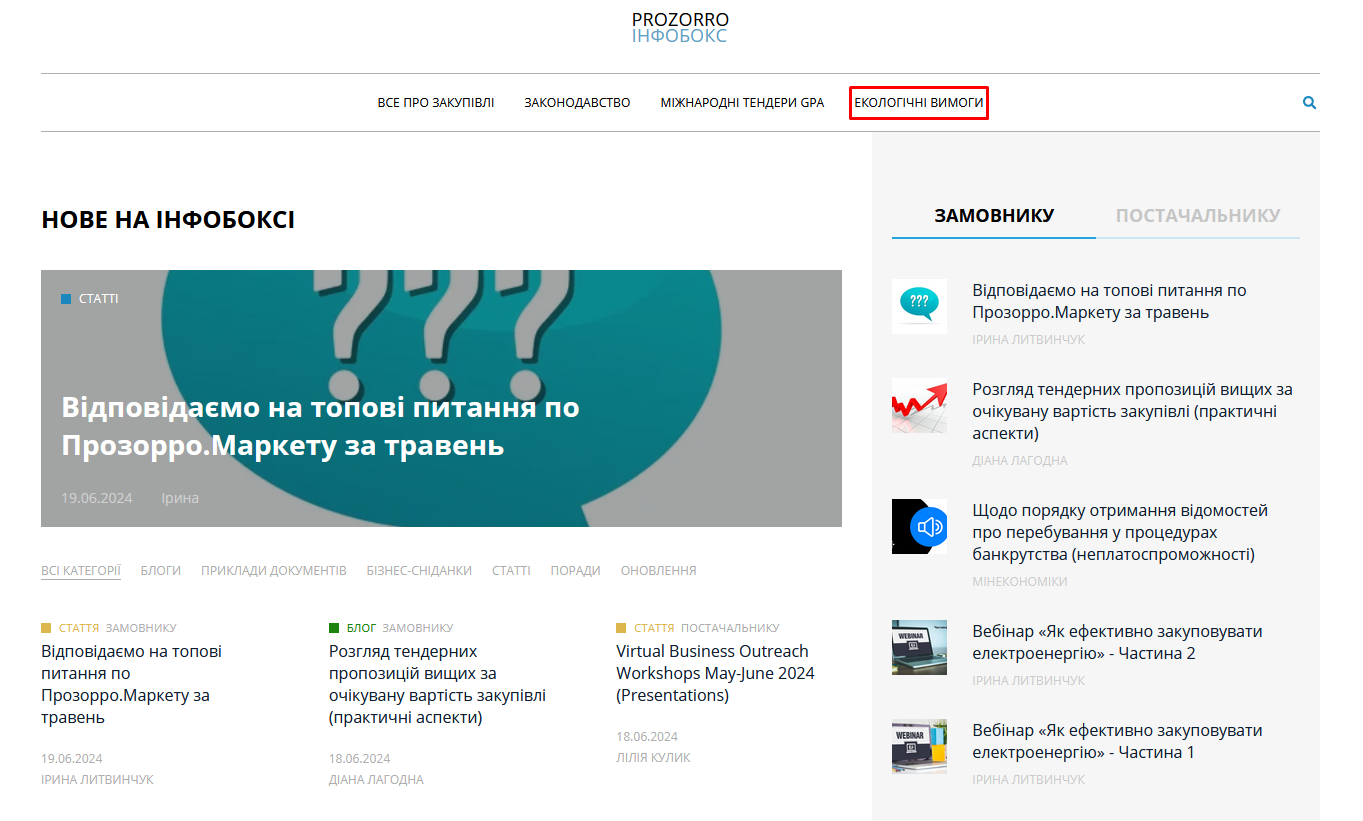Open sidebar webinar link Частина 2
This screenshot has width=1363, height=821.
point(1117,642)
